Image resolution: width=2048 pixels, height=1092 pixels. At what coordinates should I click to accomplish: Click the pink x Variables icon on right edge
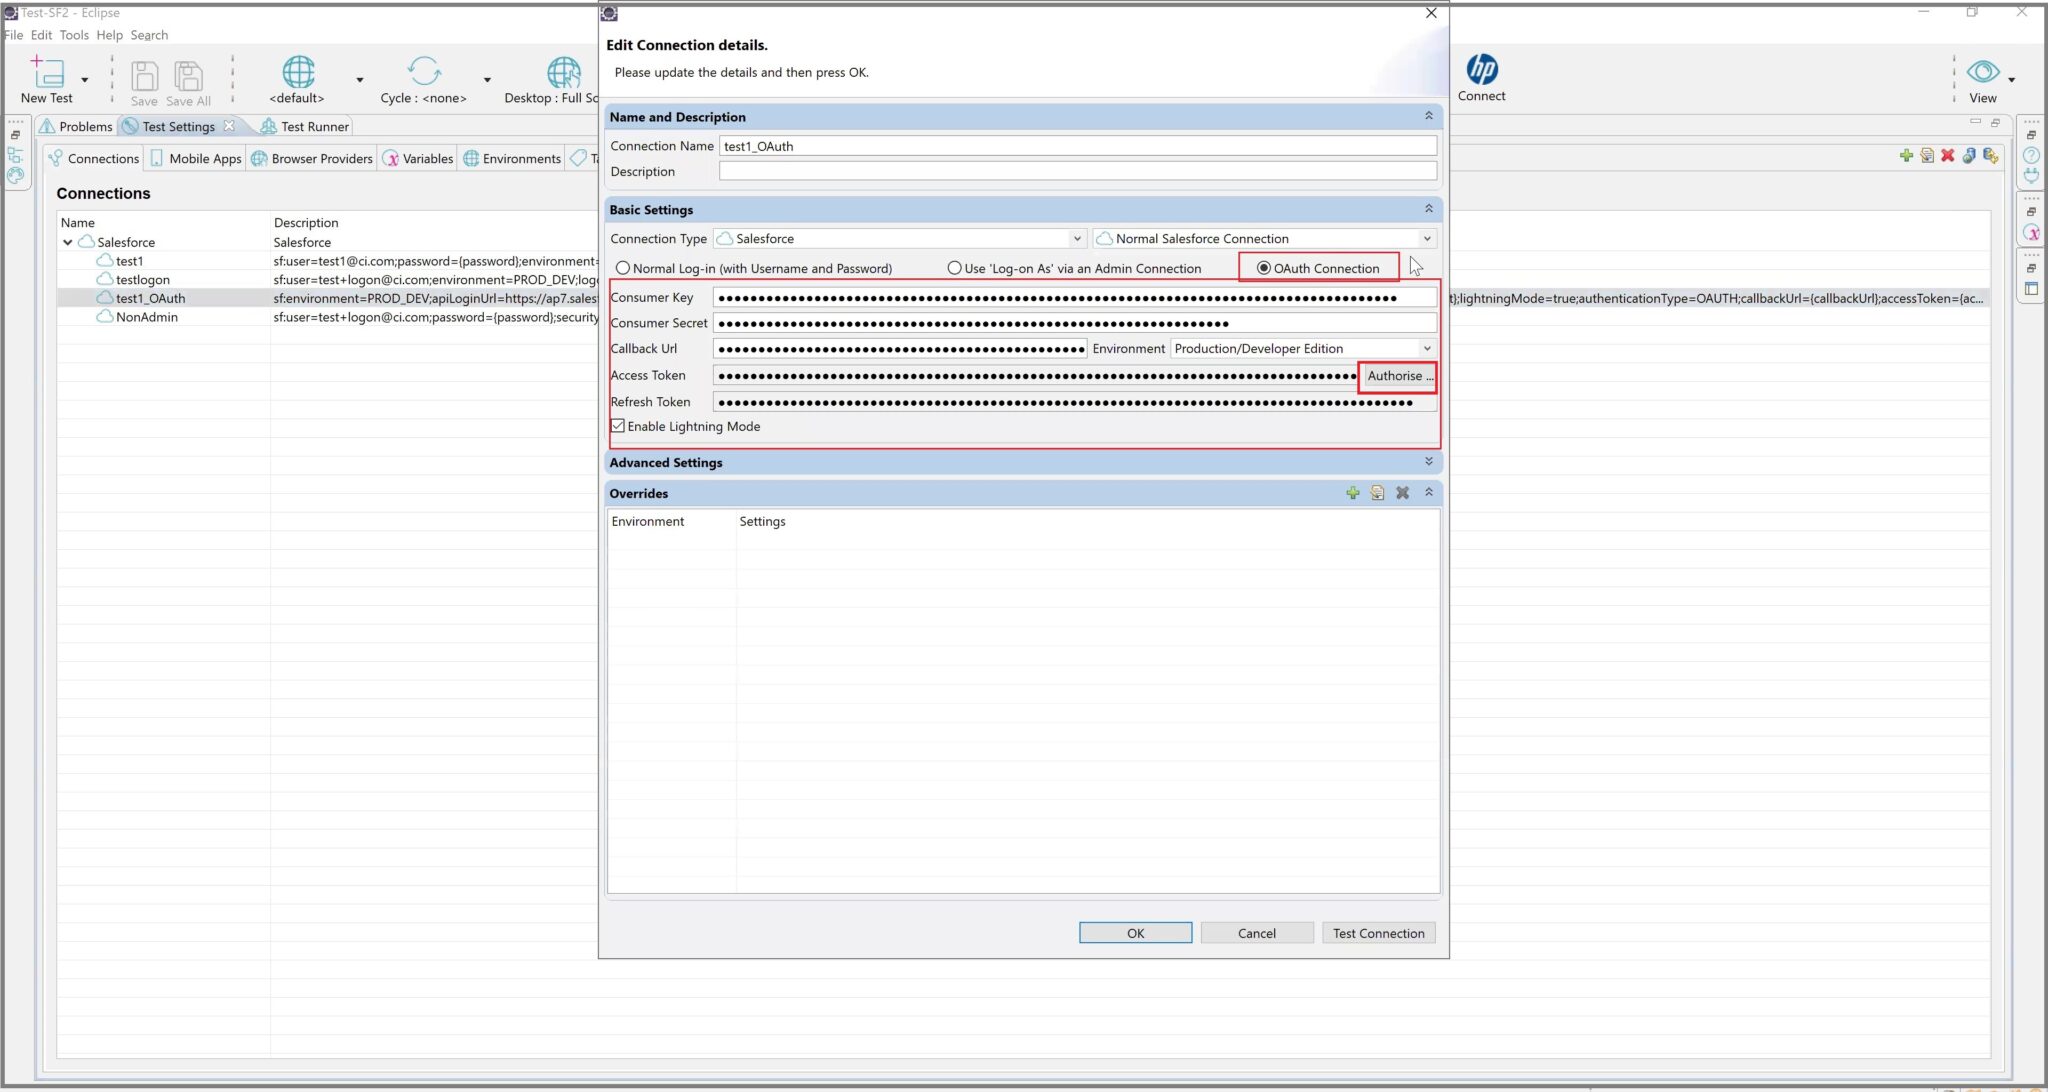tap(2031, 233)
